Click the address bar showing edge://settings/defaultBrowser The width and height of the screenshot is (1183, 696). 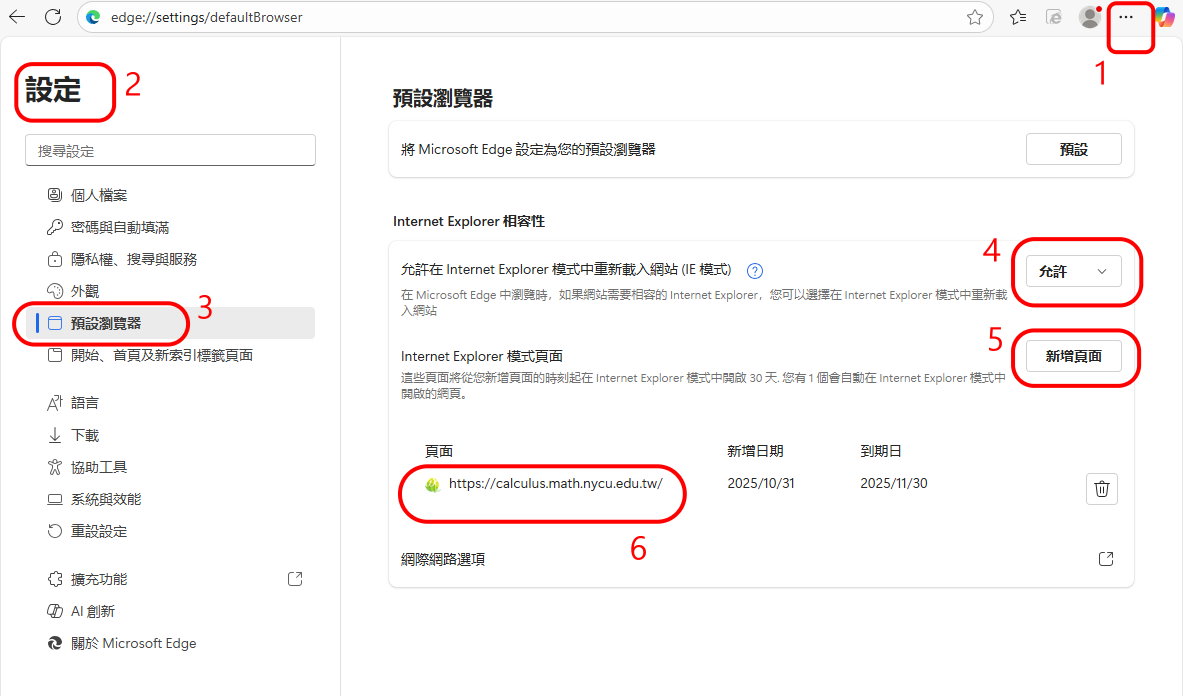click(x=520, y=17)
